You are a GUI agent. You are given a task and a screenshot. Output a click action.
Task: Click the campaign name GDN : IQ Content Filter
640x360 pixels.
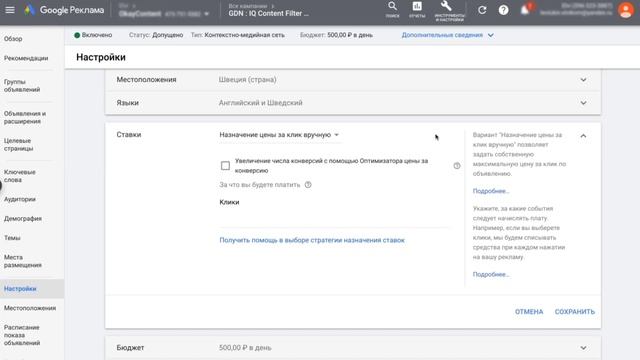(x=269, y=13)
